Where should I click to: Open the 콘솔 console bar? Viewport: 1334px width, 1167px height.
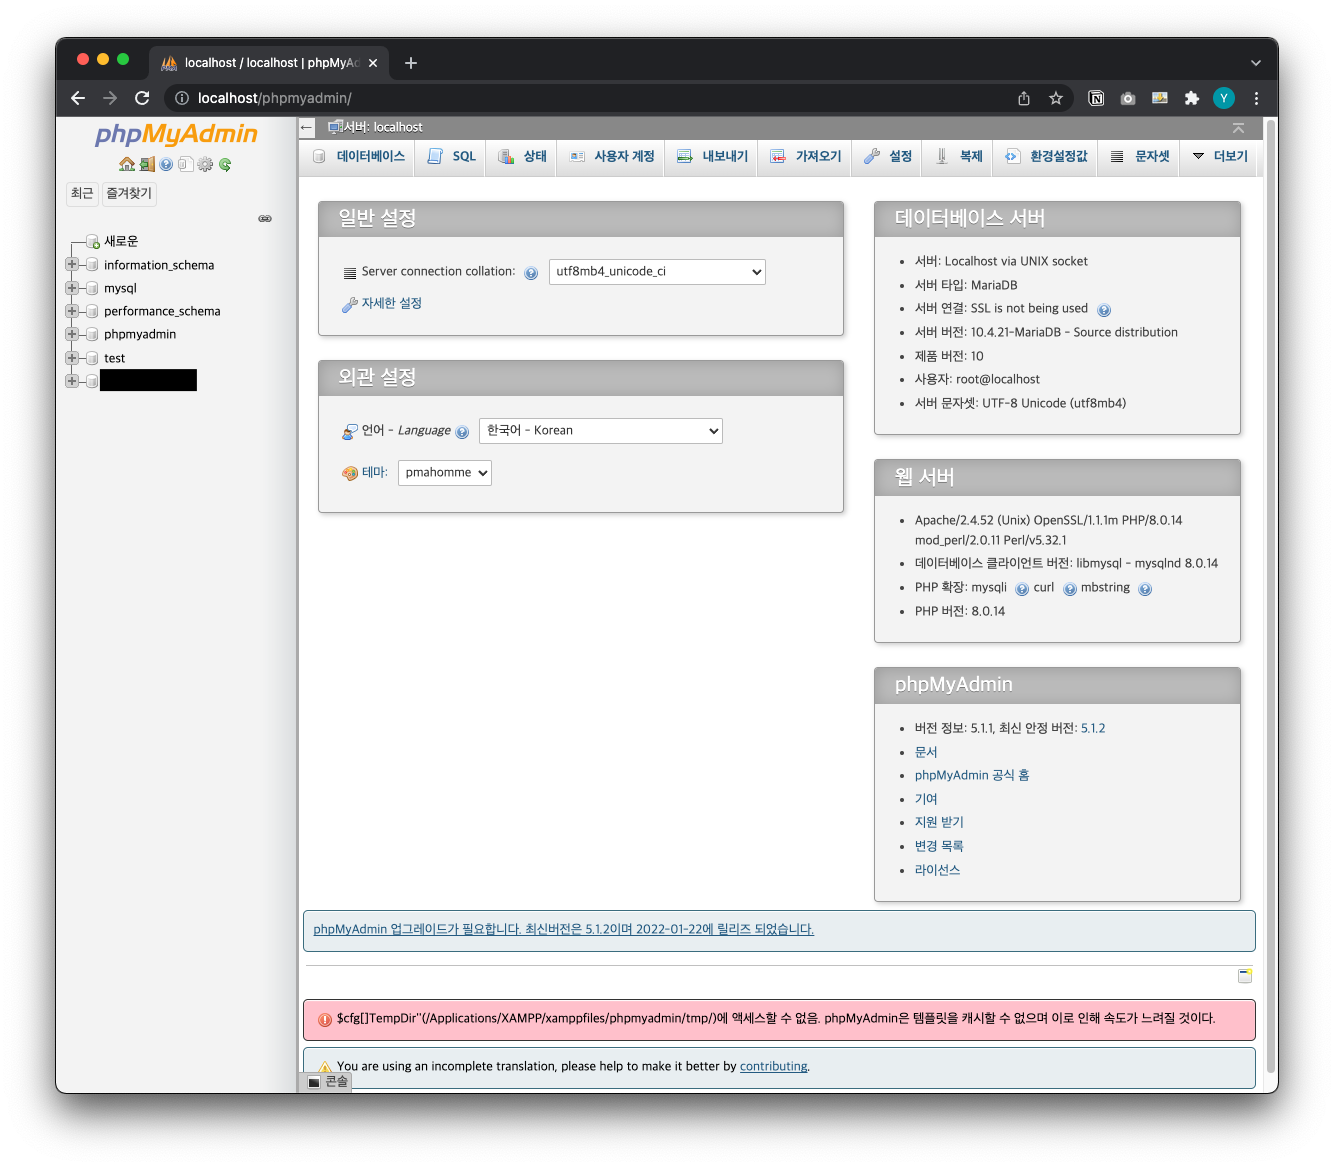pyautogui.click(x=327, y=1082)
